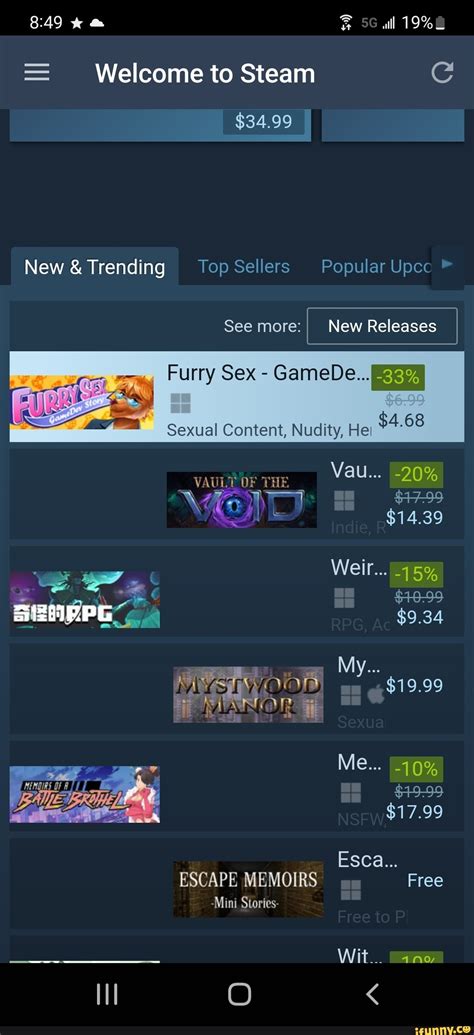Open the New Releases button
Screen dimensions: 474x1035
tap(382, 326)
